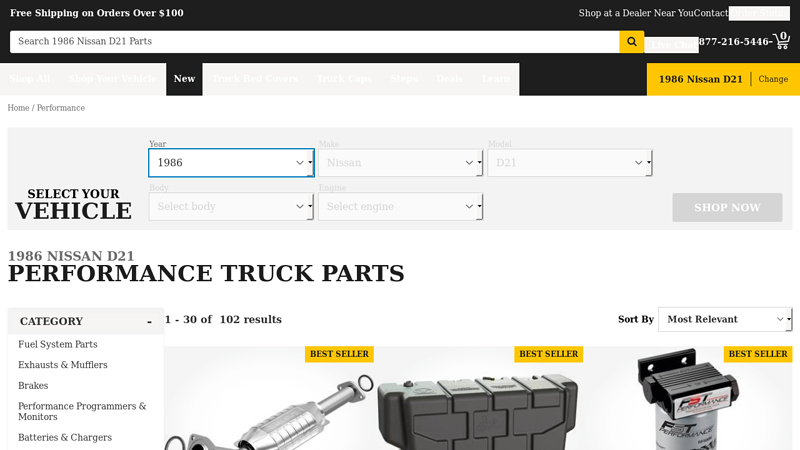Screen dimensions: 800x450
Task: Open the Model dropdown showing D21
Action: 570,163
